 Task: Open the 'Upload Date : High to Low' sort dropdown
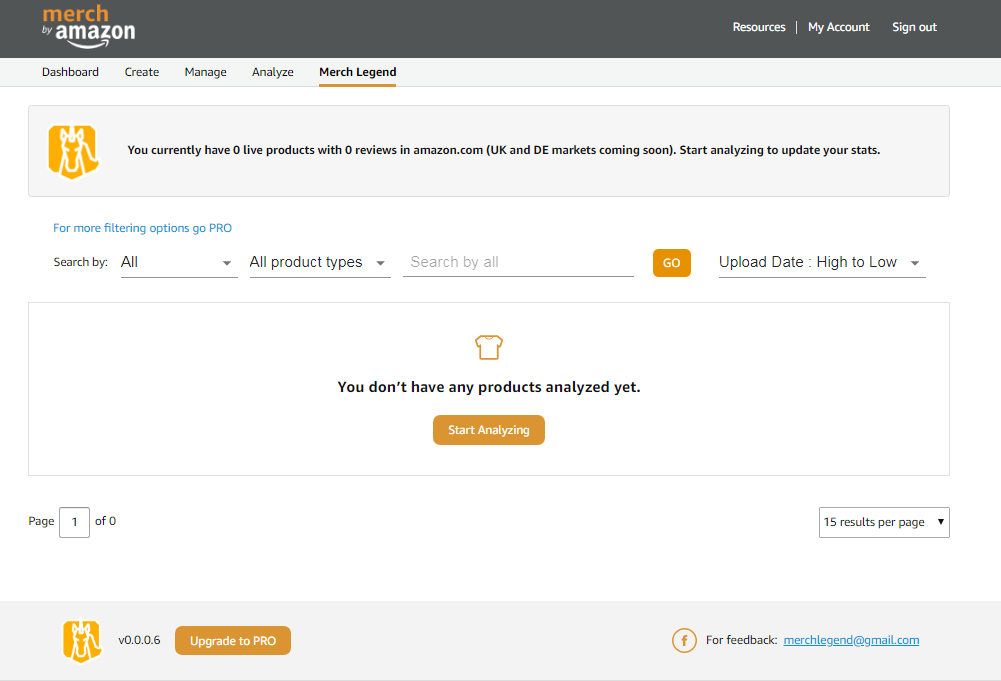pyautogui.click(x=822, y=263)
